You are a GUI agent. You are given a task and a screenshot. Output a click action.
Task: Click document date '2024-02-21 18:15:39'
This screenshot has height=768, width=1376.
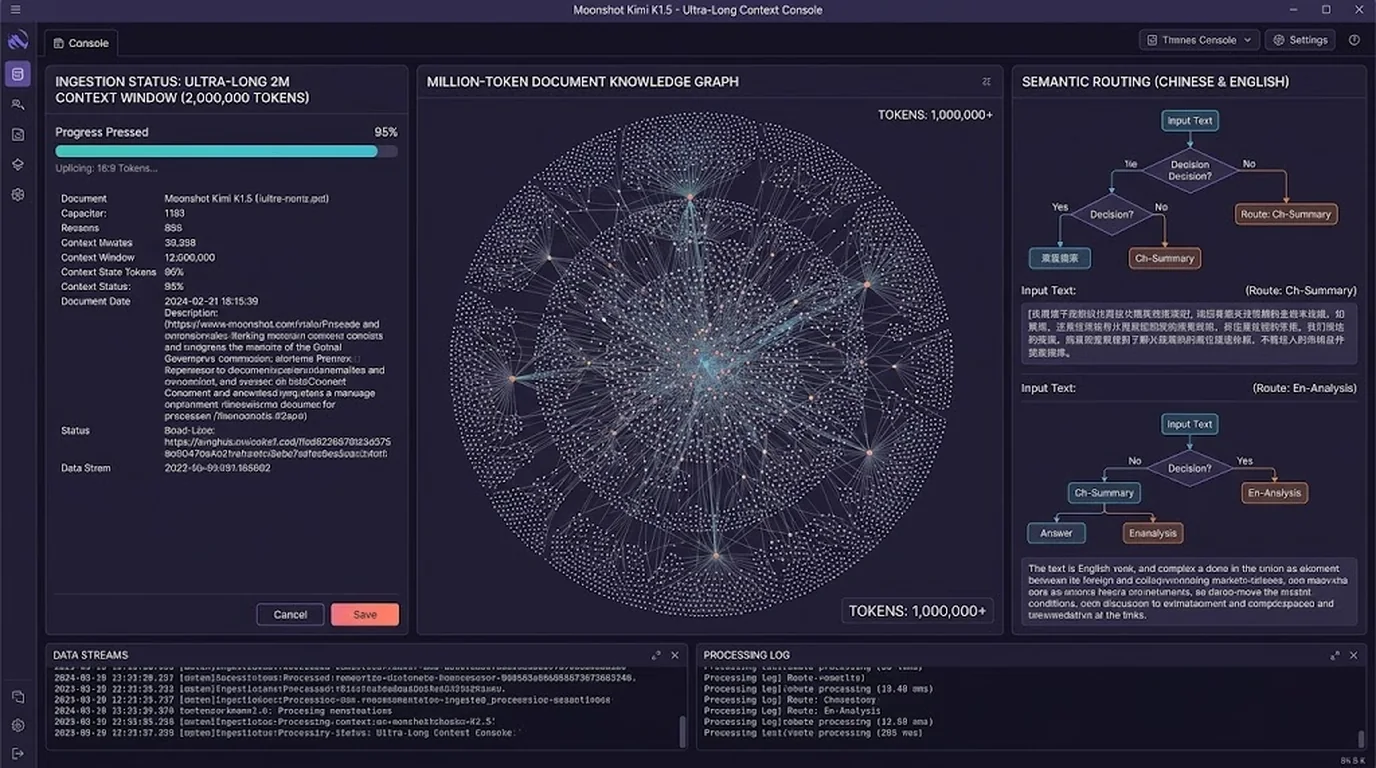pos(211,301)
